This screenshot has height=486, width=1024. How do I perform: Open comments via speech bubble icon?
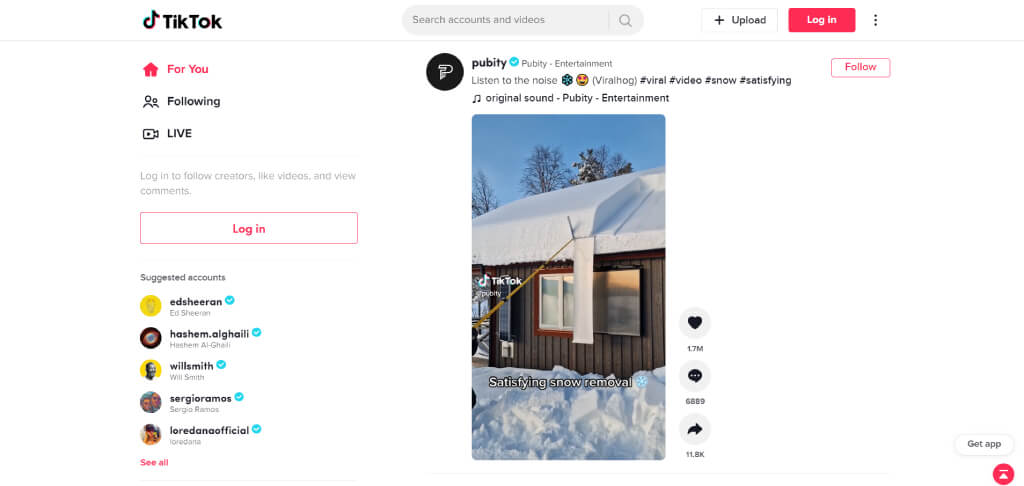pos(695,376)
